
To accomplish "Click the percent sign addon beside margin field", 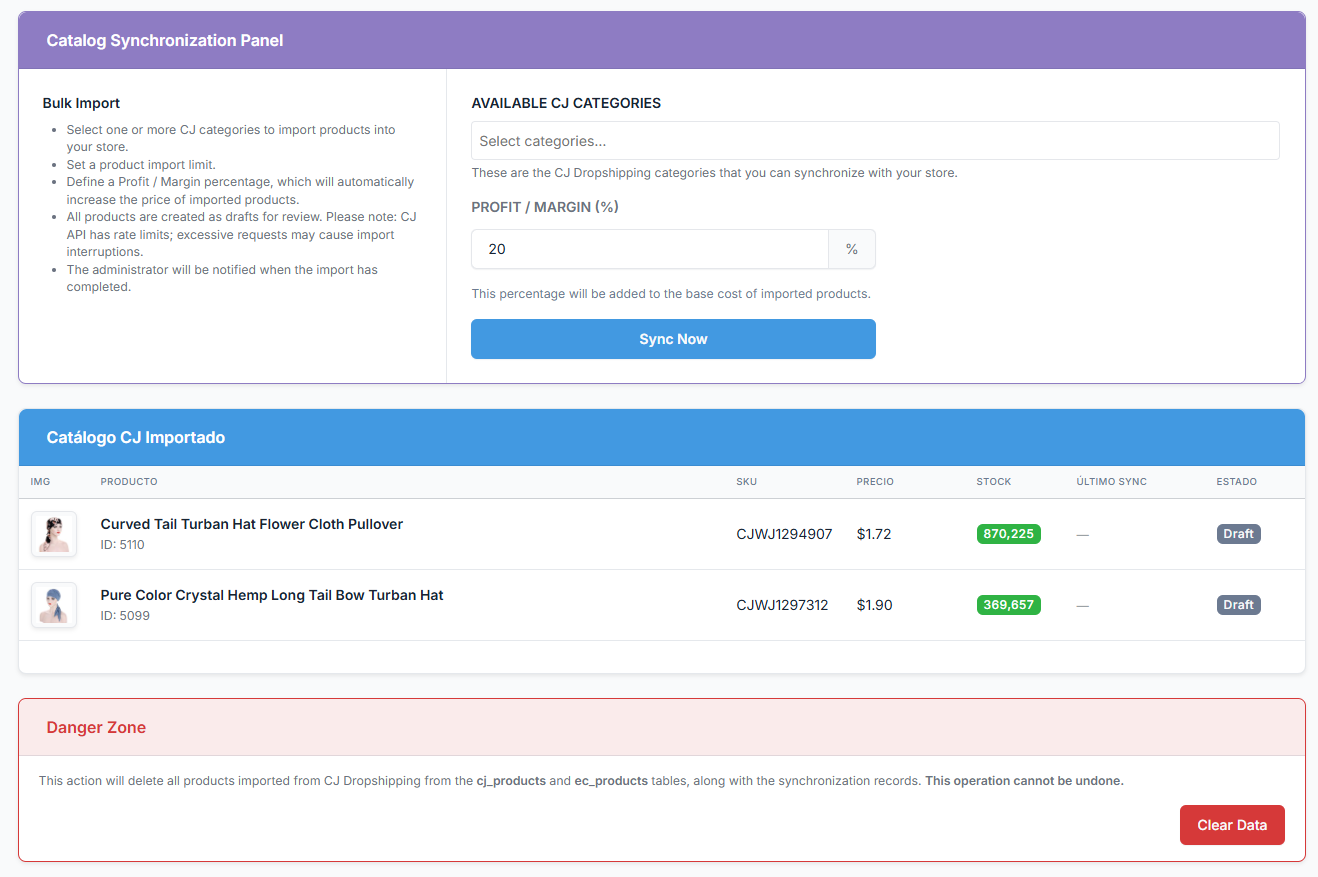I will pos(852,249).
